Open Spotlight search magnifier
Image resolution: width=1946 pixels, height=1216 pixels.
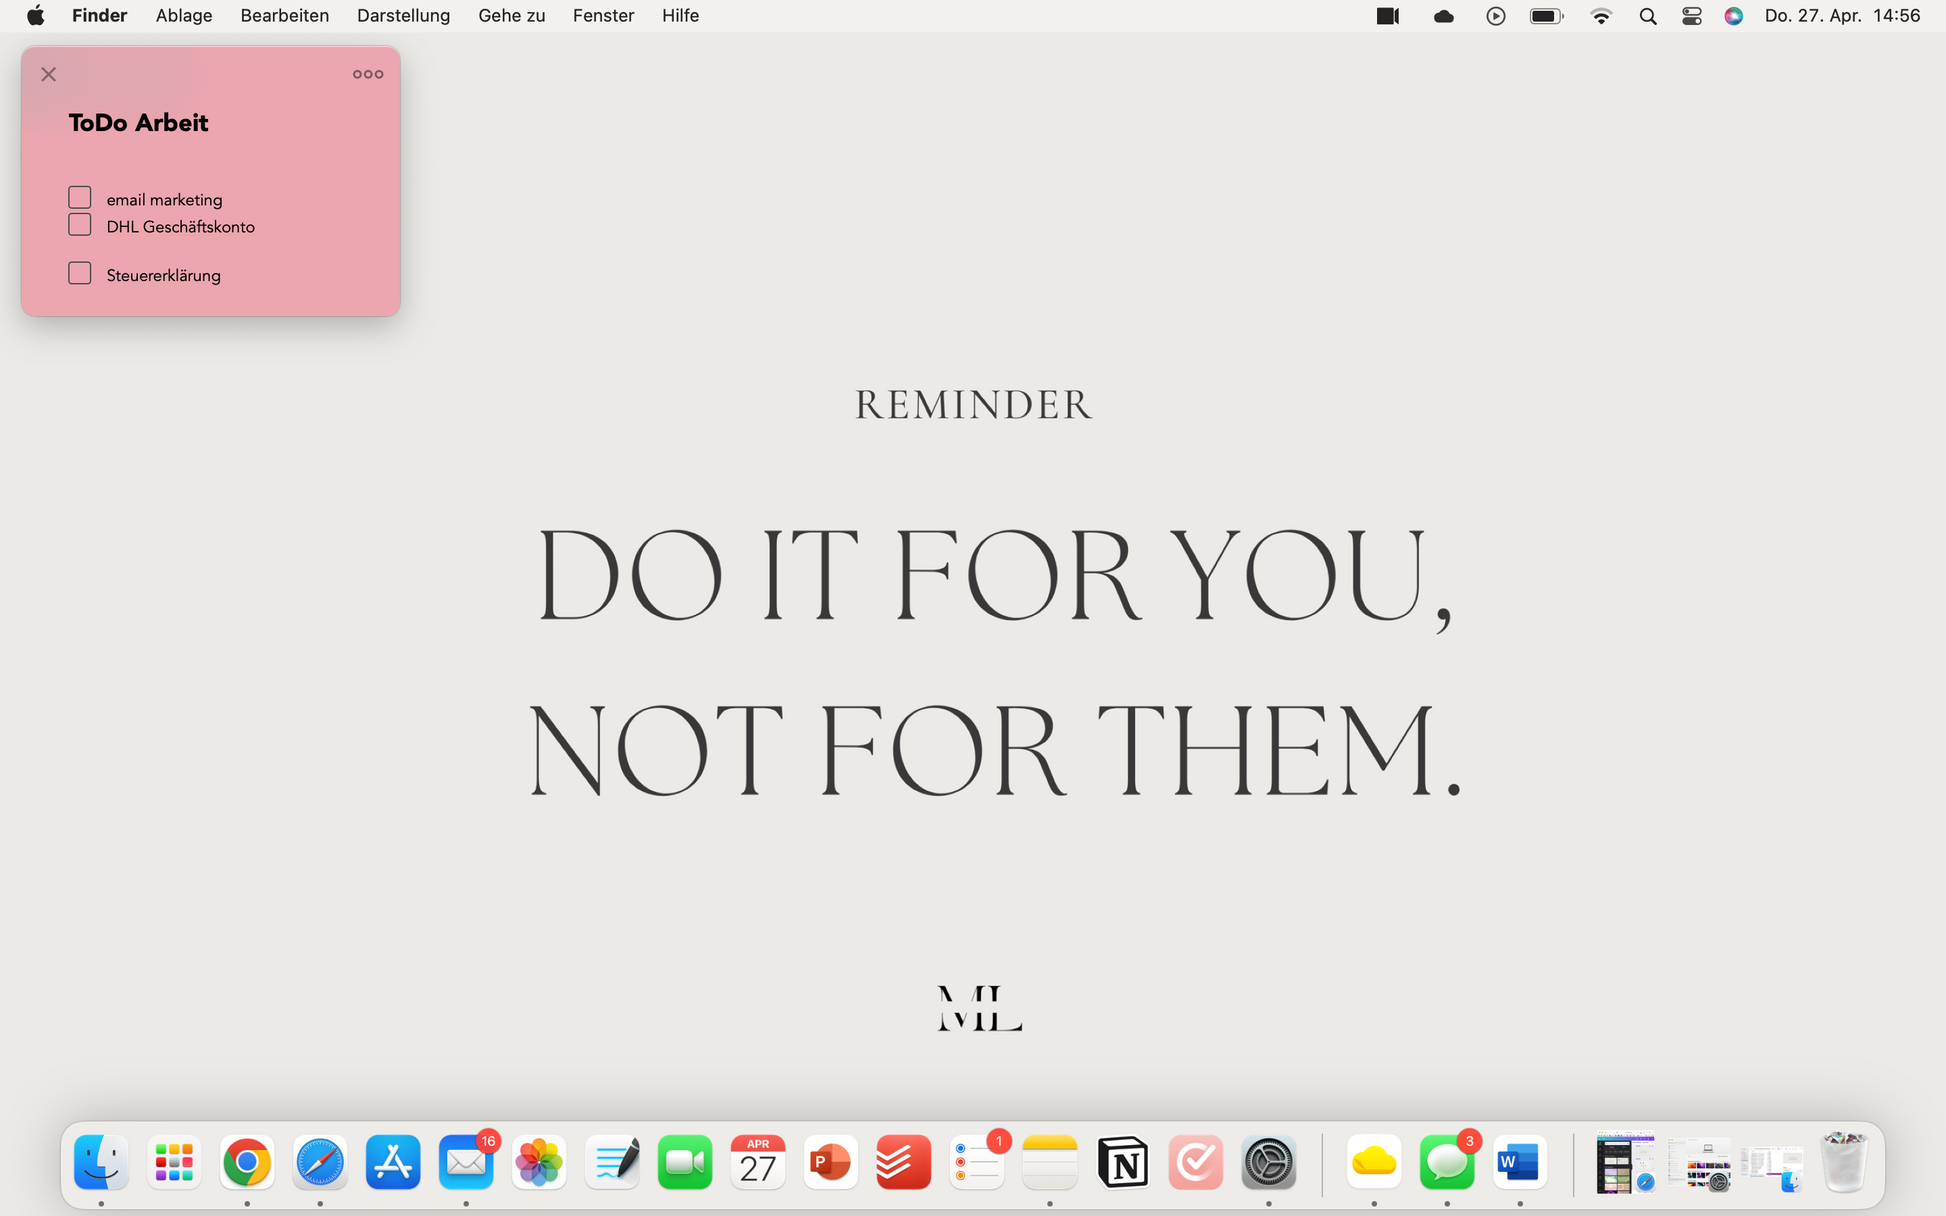(1648, 16)
